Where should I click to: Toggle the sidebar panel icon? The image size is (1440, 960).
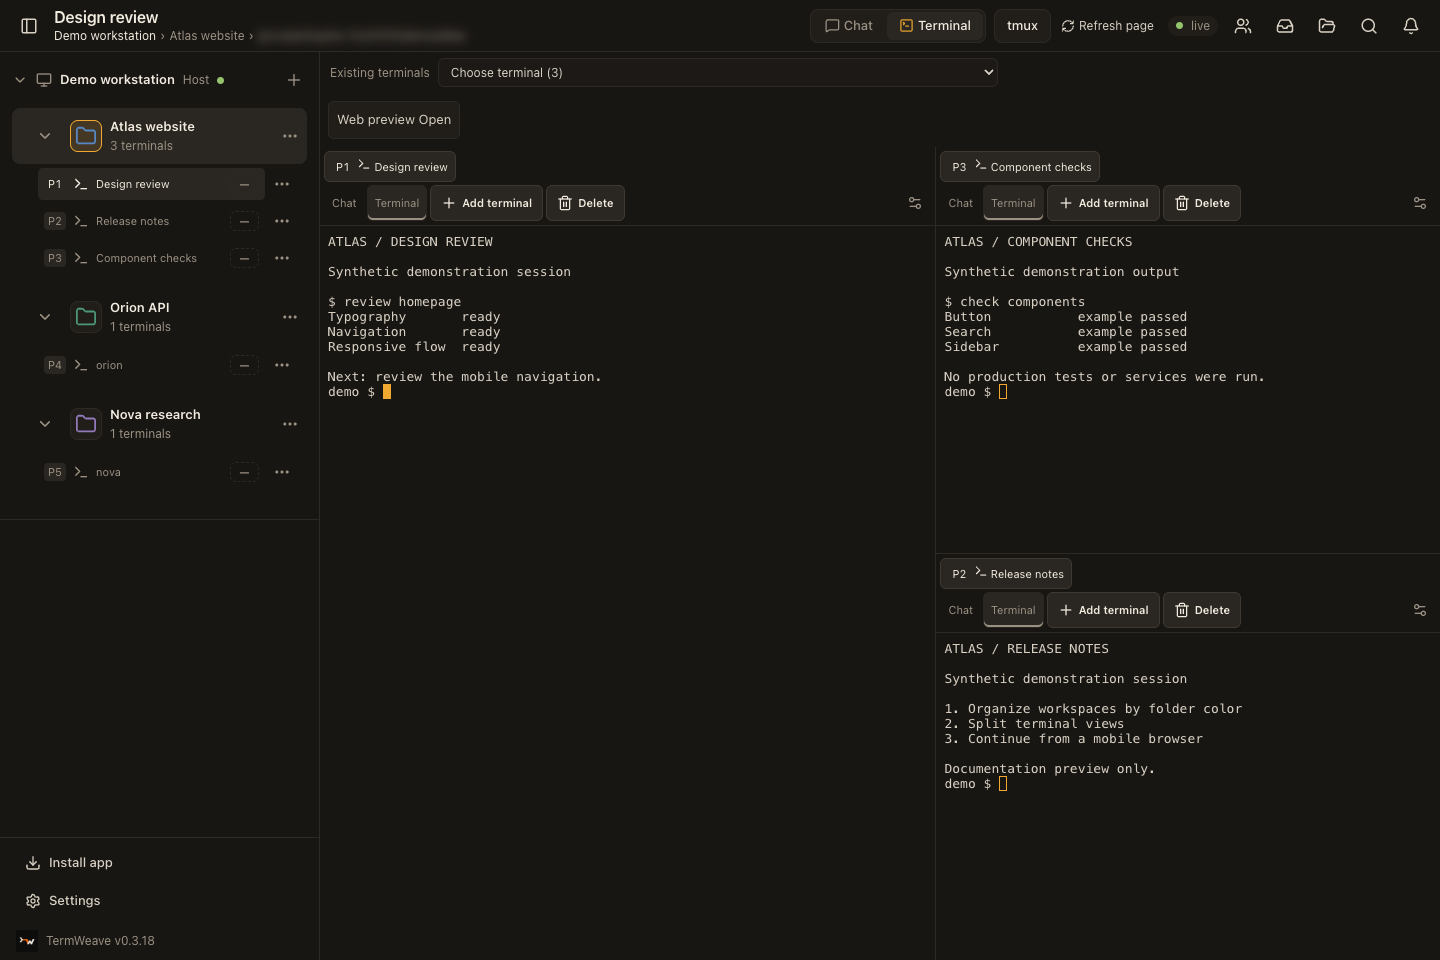point(29,26)
